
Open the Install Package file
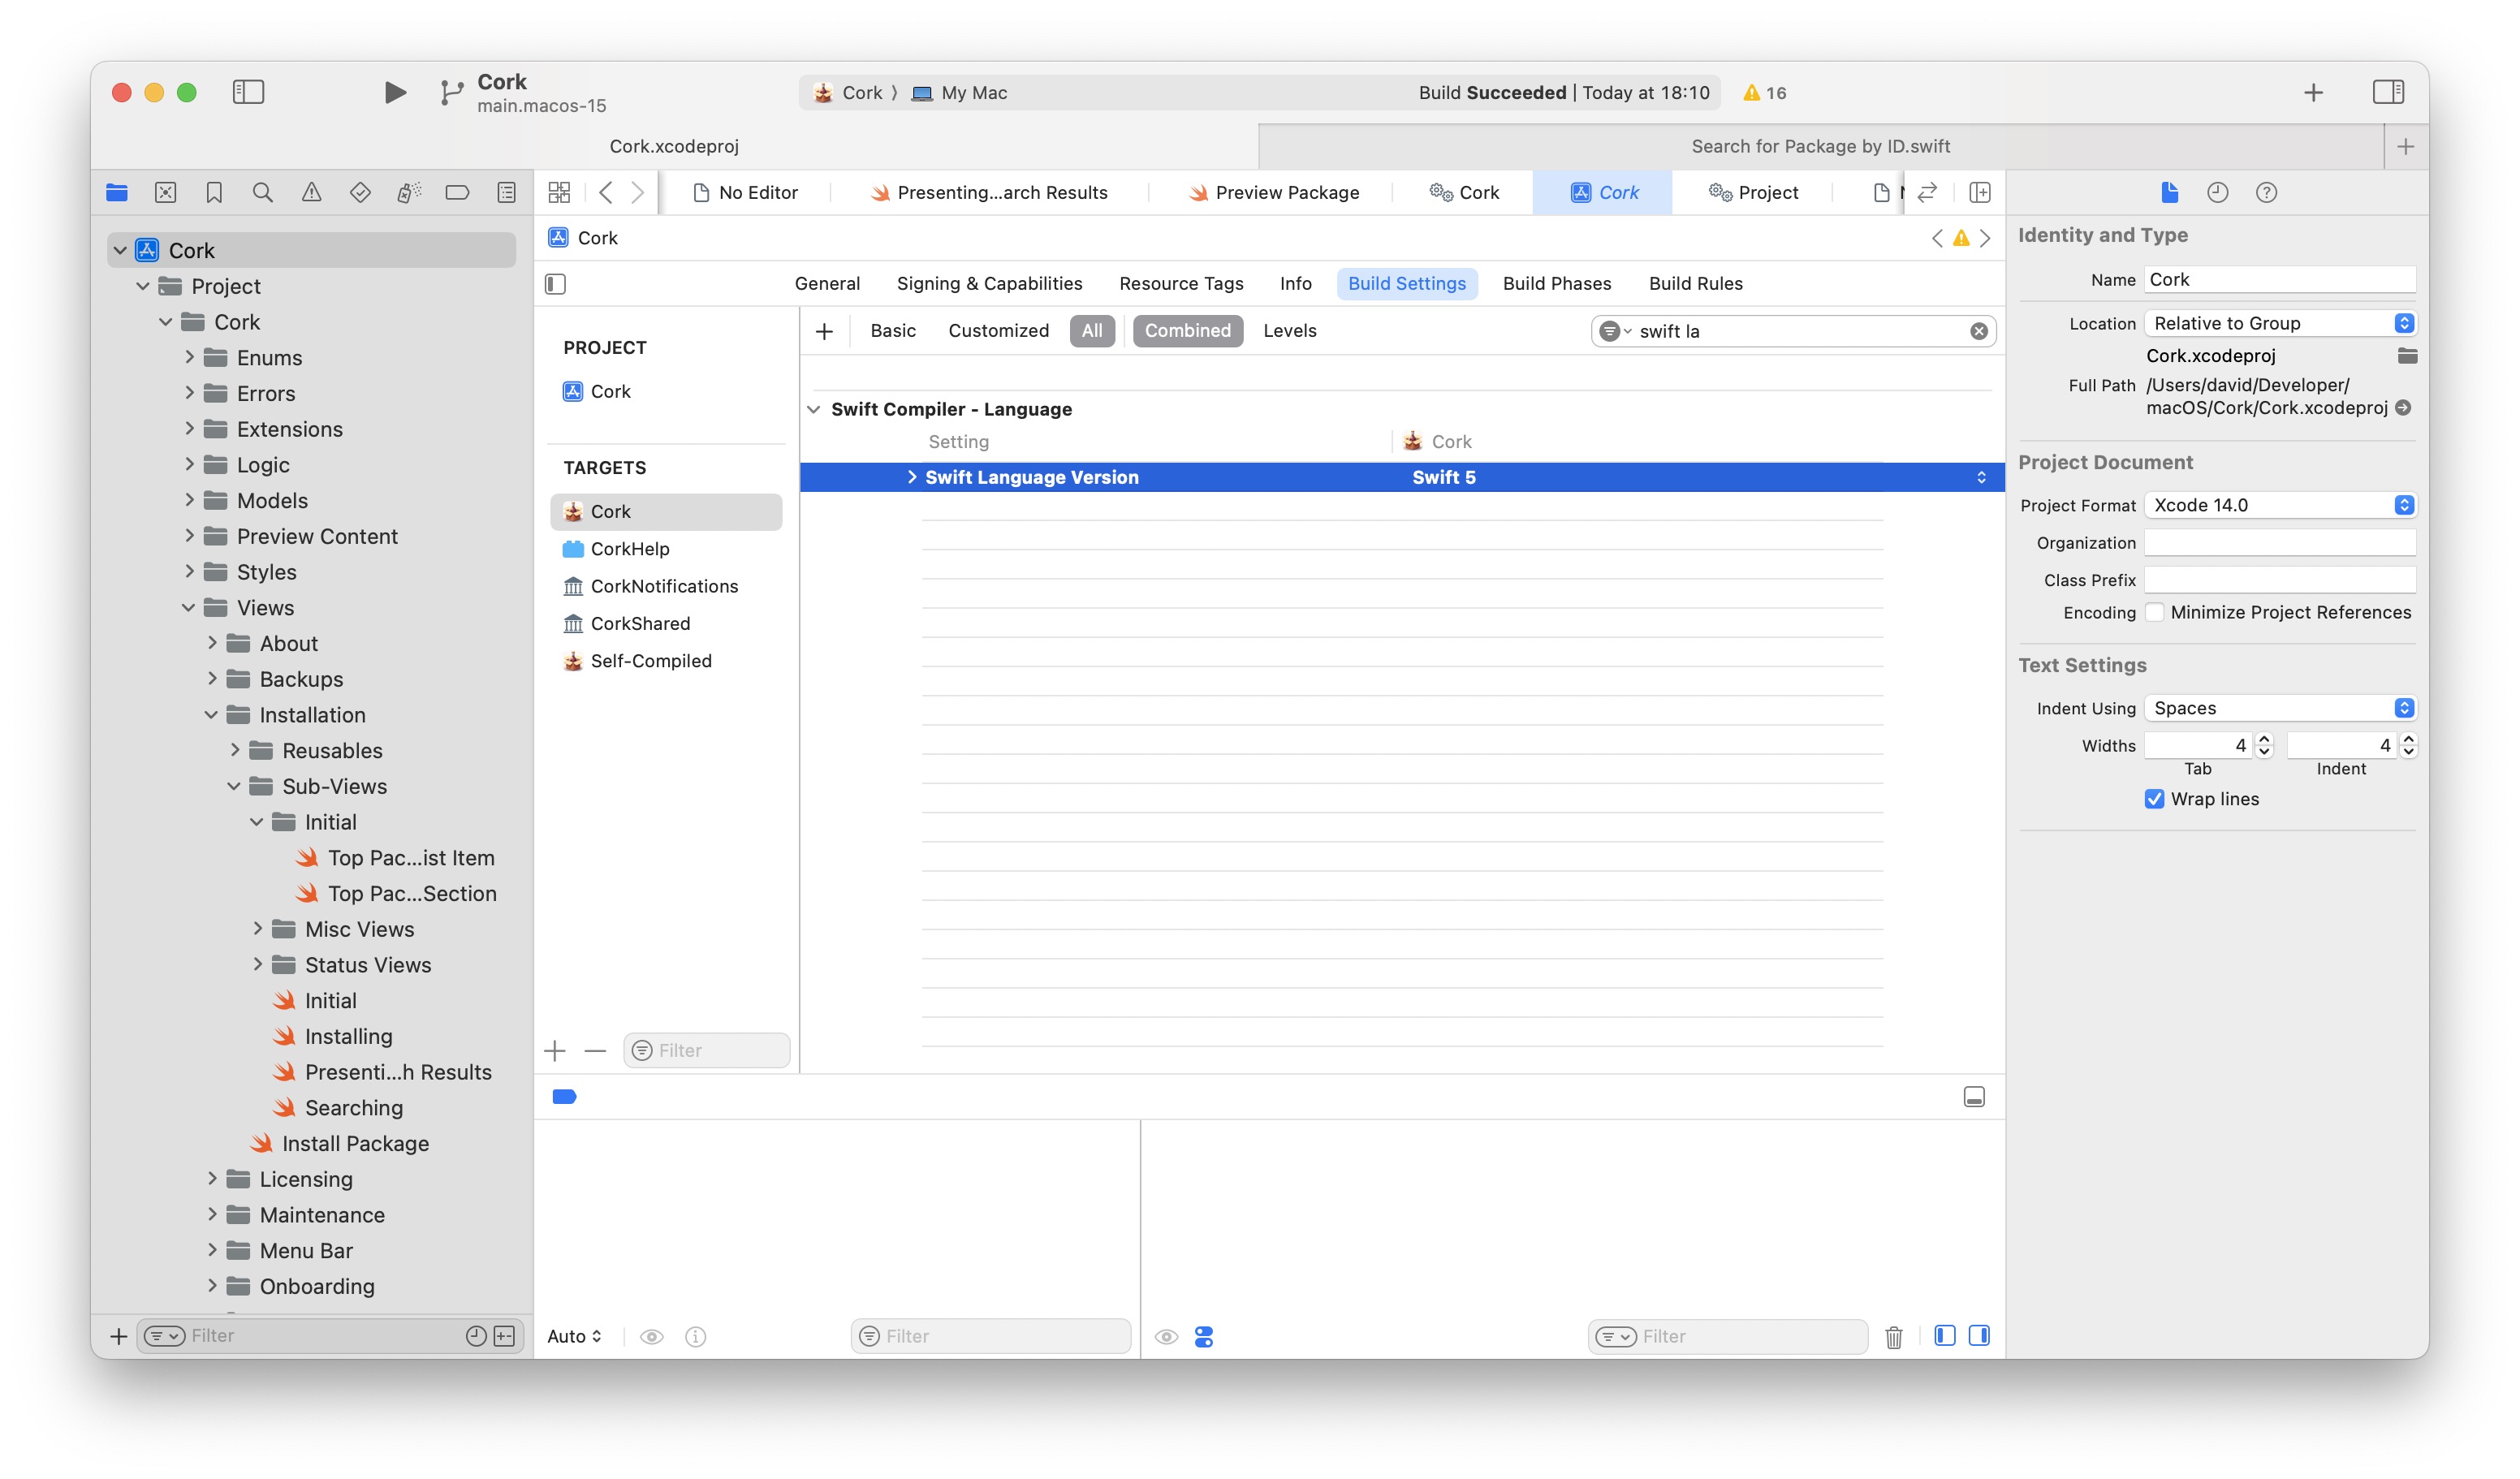pyautogui.click(x=355, y=1143)
